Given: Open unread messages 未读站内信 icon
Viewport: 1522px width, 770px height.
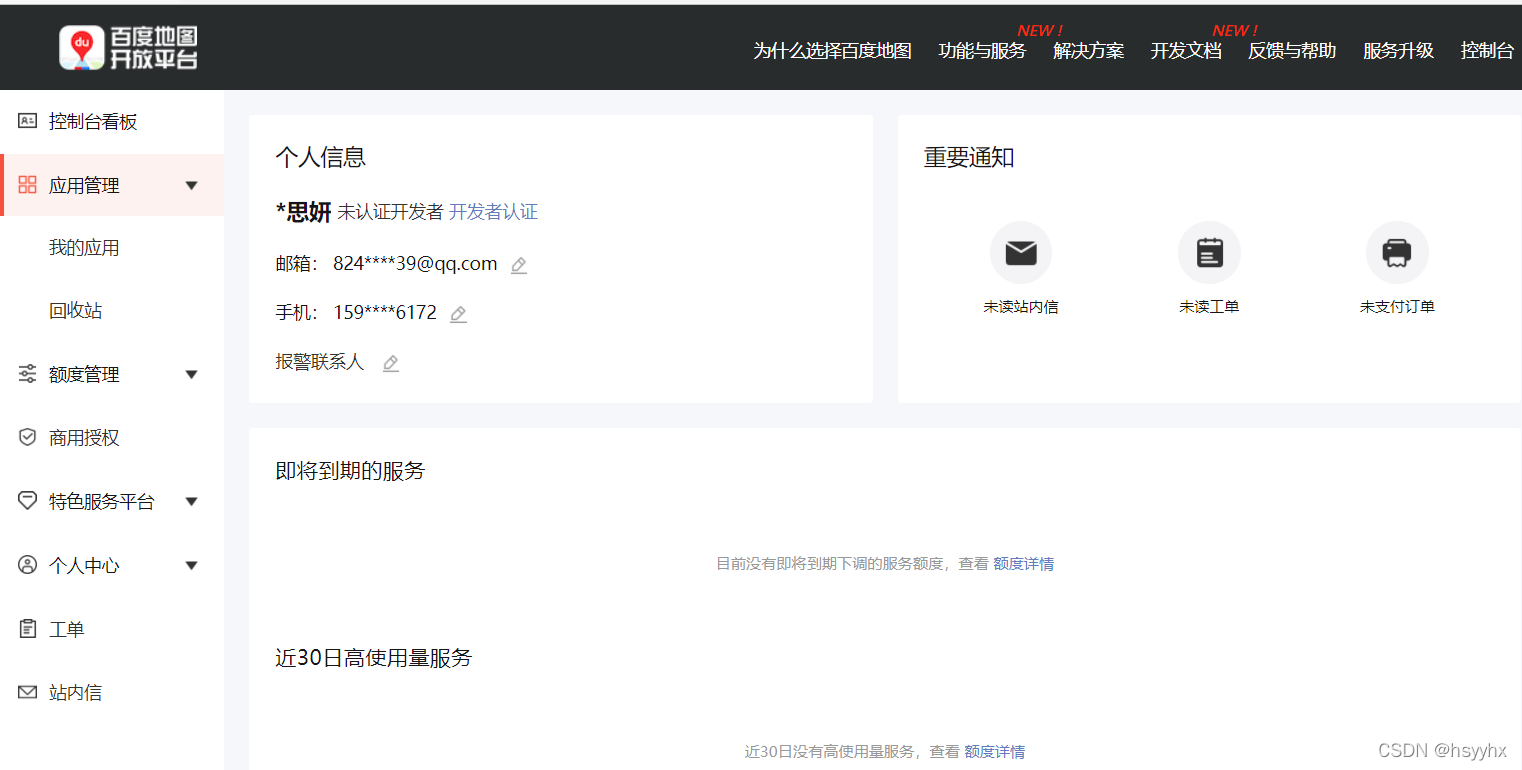Looking at the screenshot, I should 1021,252.
